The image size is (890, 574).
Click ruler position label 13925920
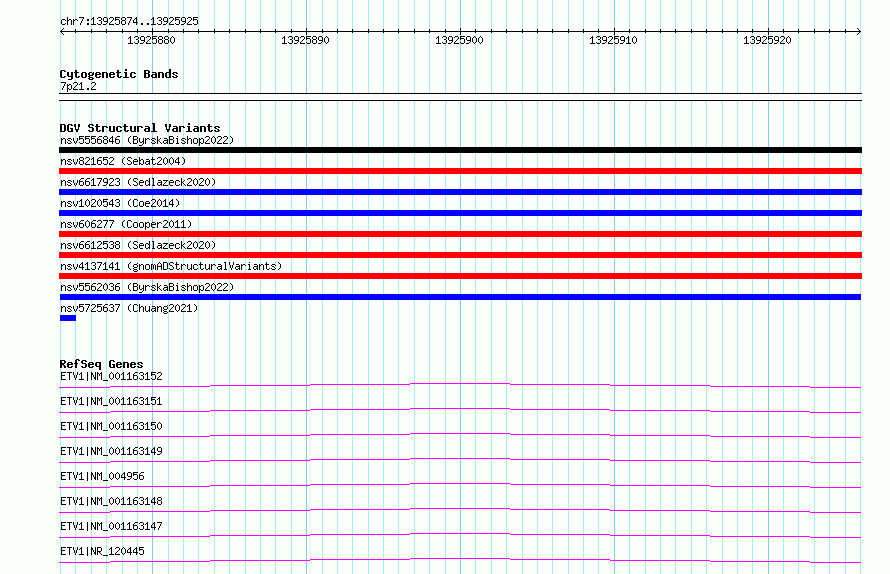point(767,40)
